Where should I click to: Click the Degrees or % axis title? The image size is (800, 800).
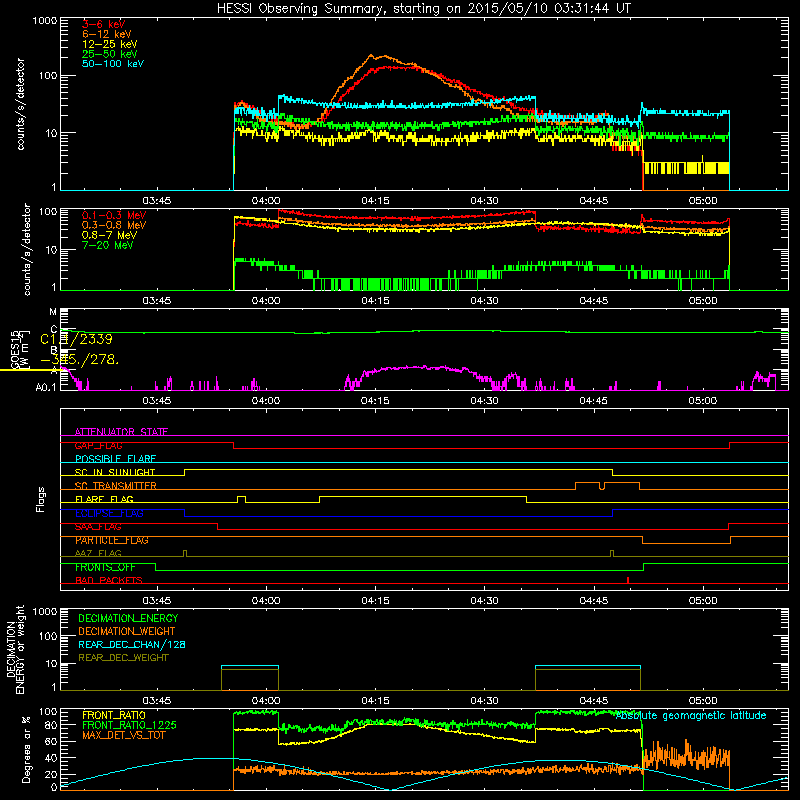[26, 750]
